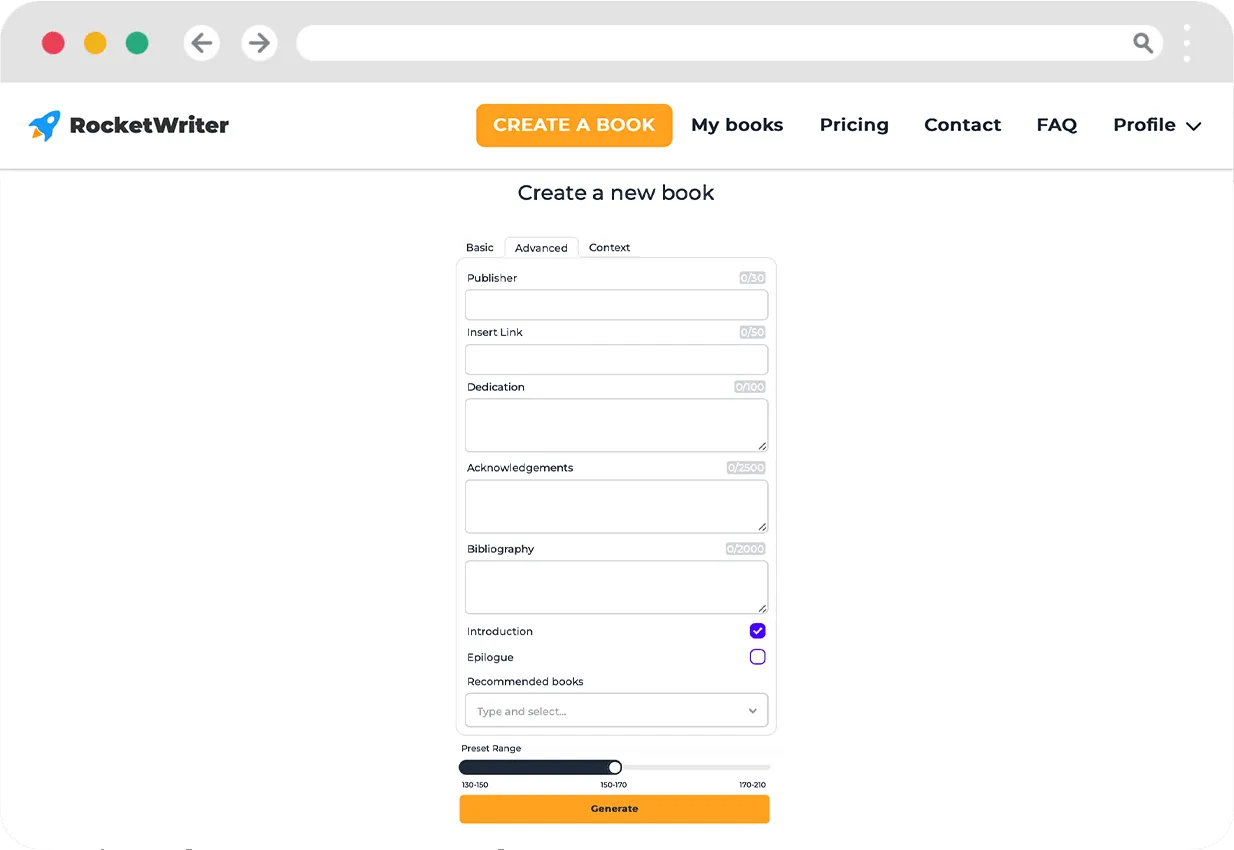This screenshot has width=1234, height=850.
Task: Click CREATE A BOOK
Action: click(574, 125)
